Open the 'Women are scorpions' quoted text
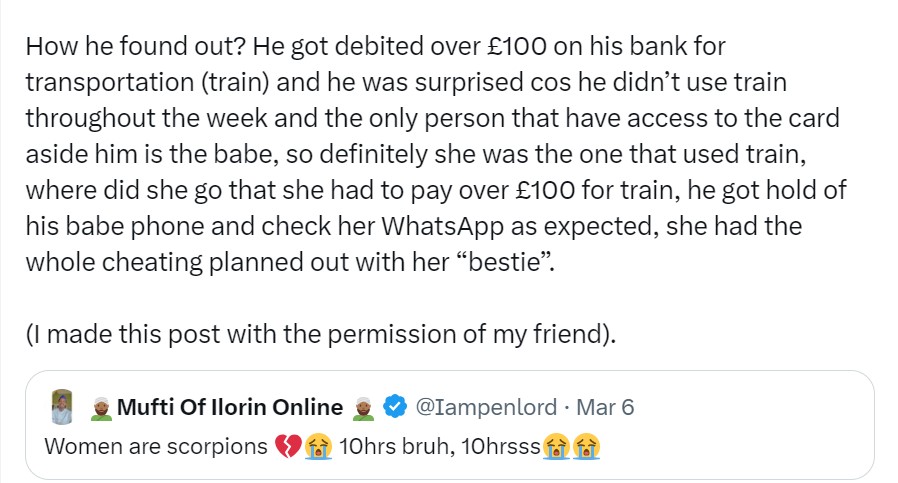 pos(156,445)
